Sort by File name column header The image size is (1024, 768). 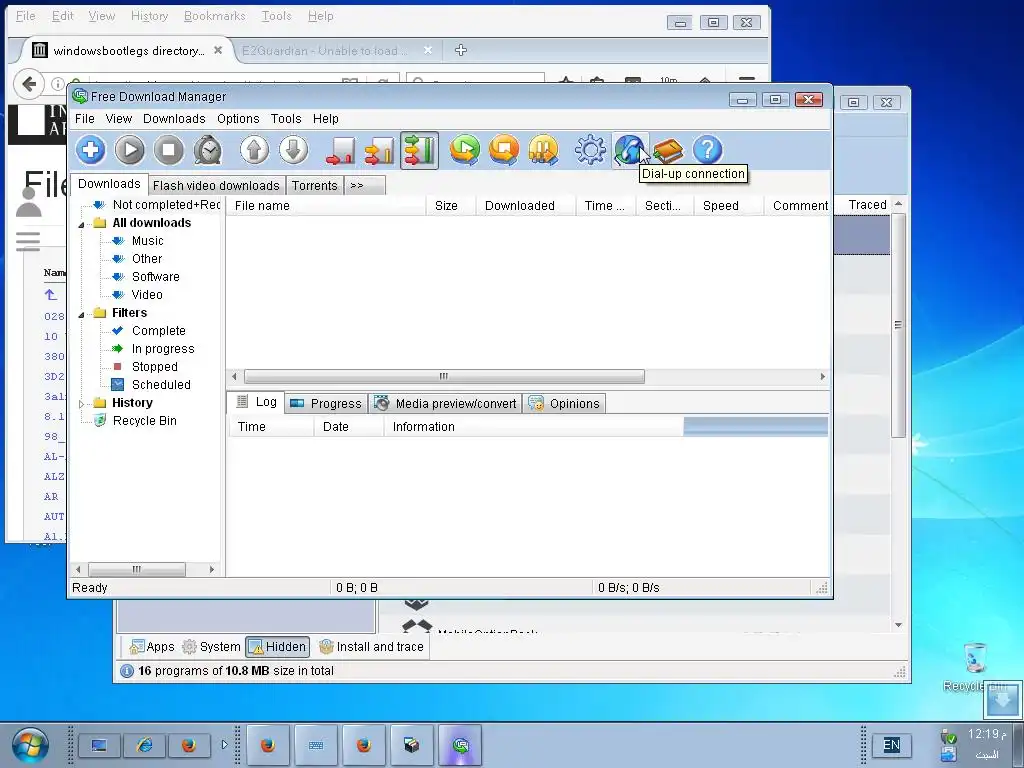327,206
